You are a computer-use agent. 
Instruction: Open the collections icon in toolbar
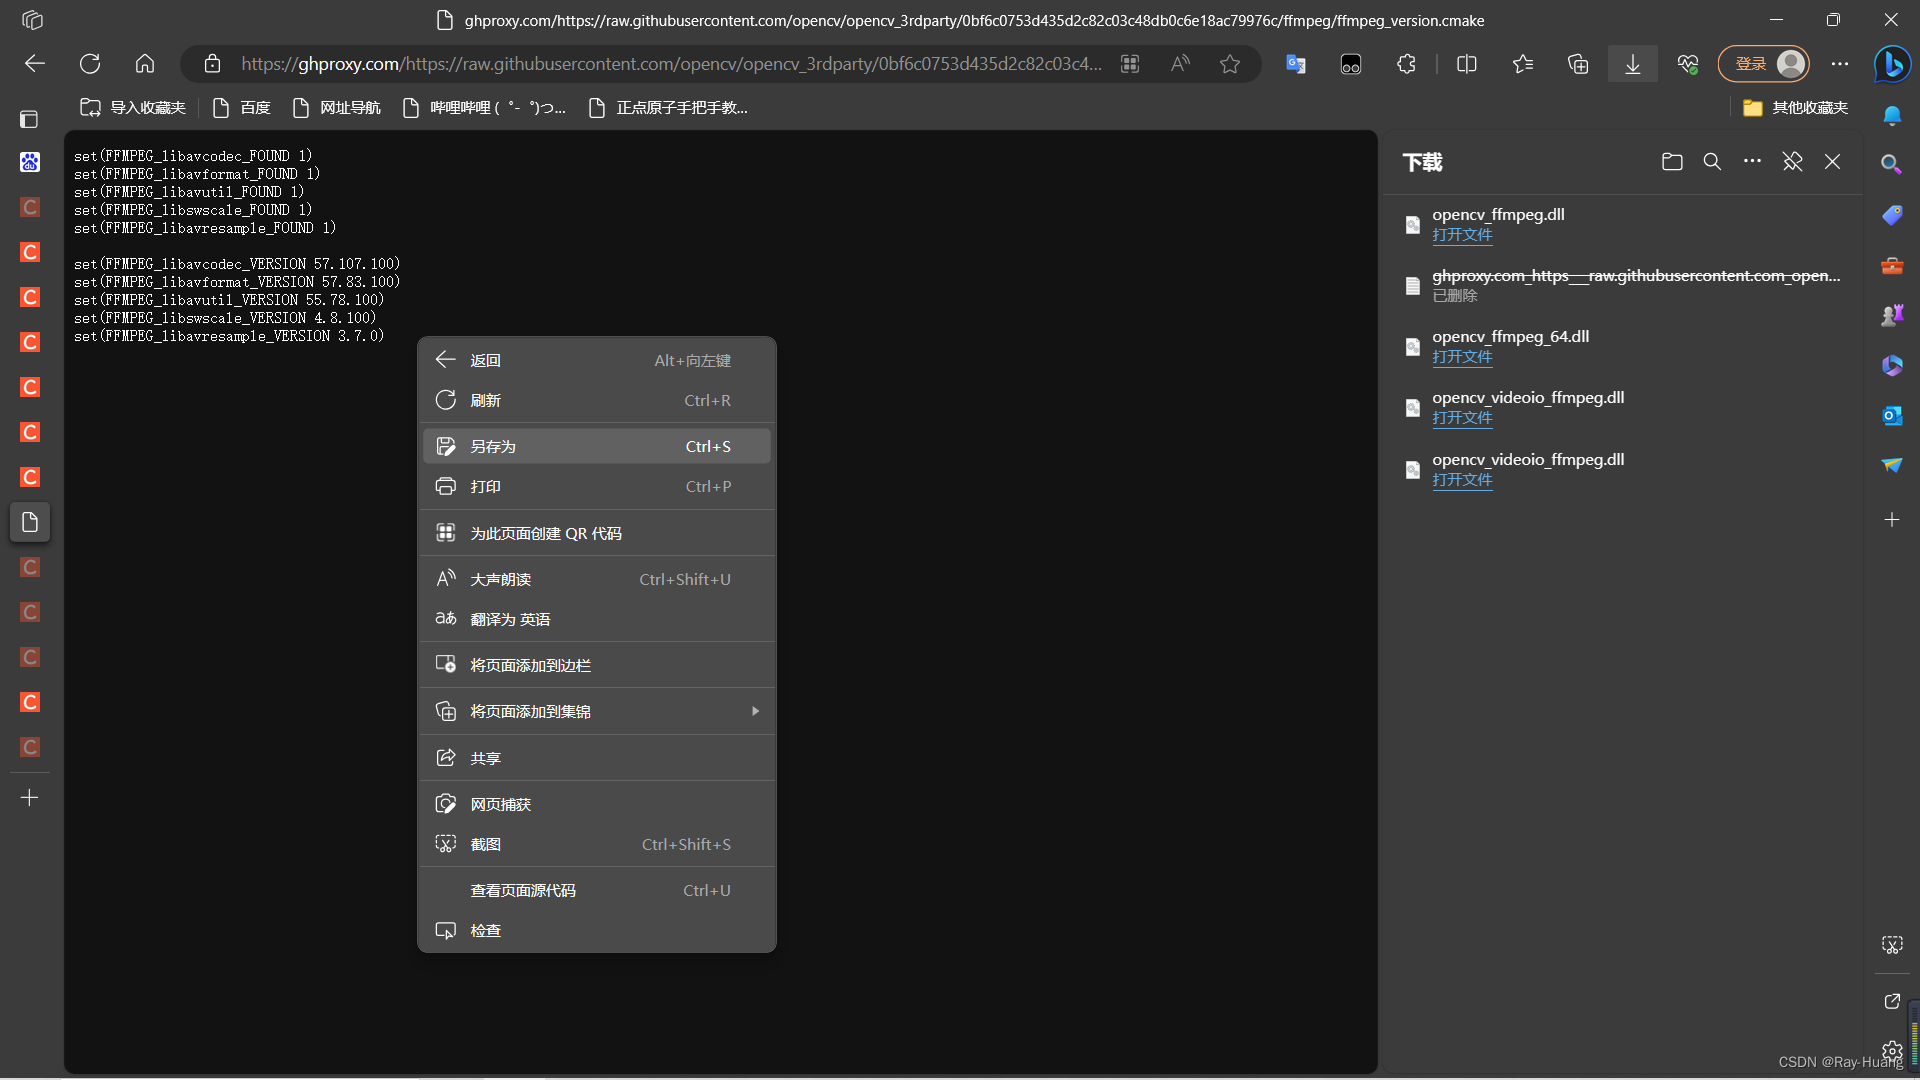(1578, 64)
